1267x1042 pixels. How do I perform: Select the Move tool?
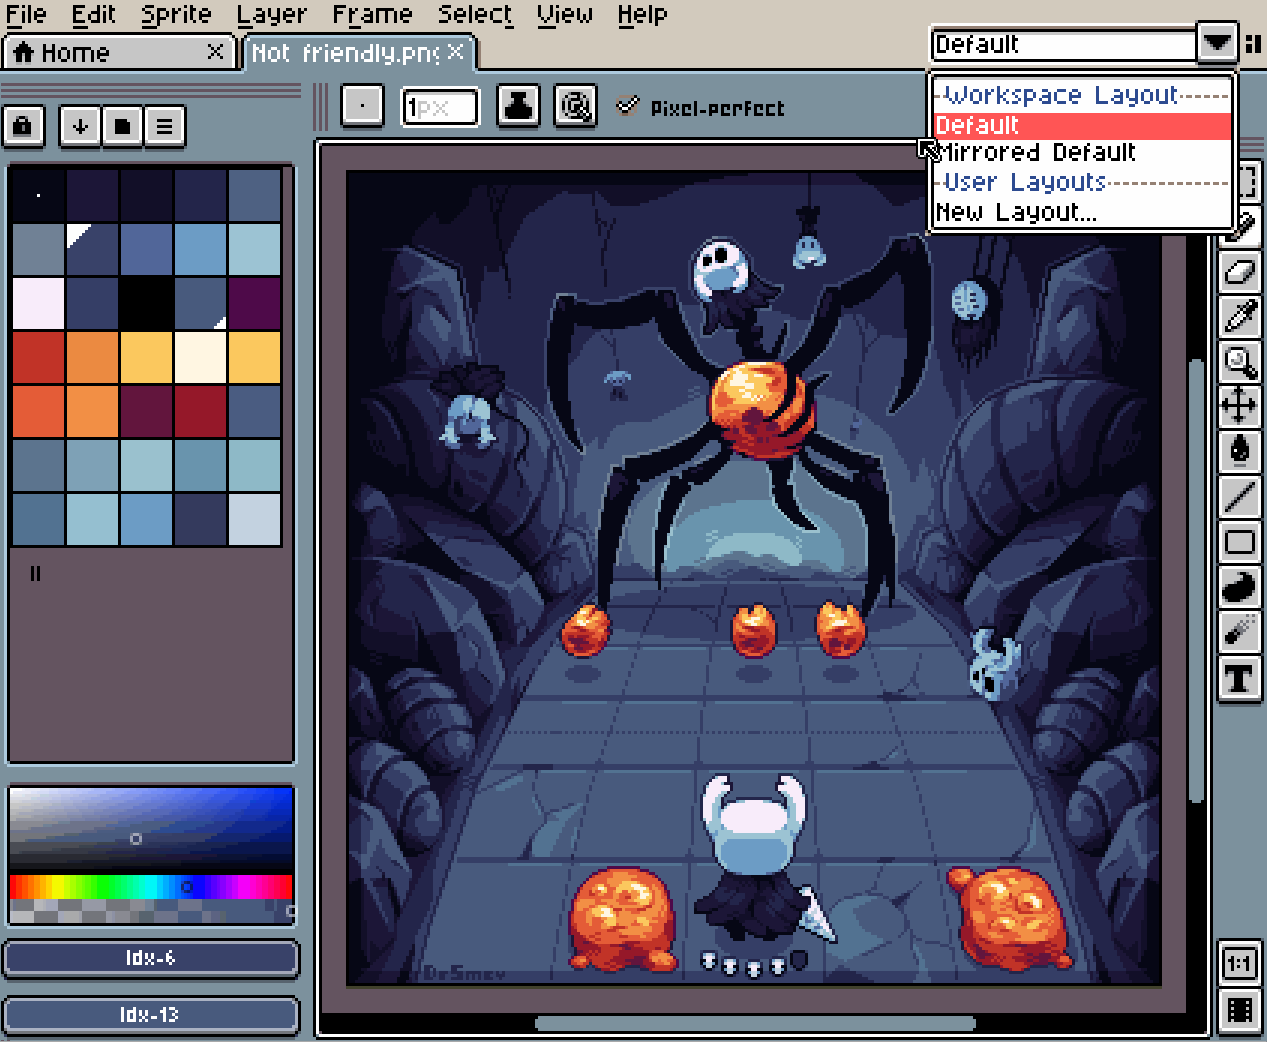tap(1239, 406)
